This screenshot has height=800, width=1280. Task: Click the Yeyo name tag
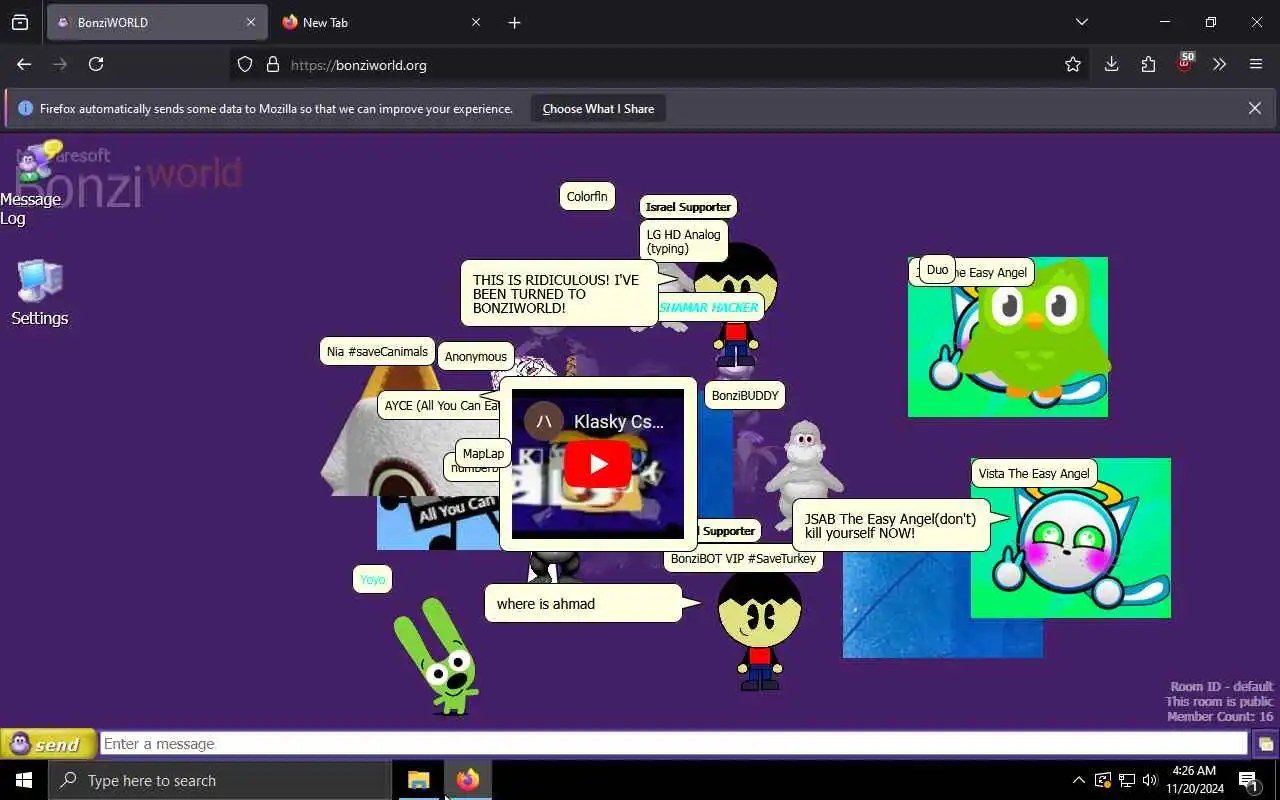372,579
